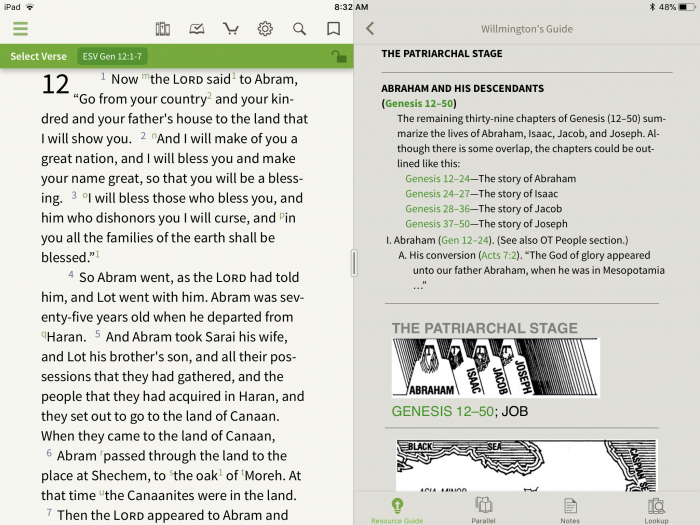Image resolution: width=700 pixels, height=525 pixels.
Task: Tap cross-reference letter p before "in"
Action: (x=282, y=215)
